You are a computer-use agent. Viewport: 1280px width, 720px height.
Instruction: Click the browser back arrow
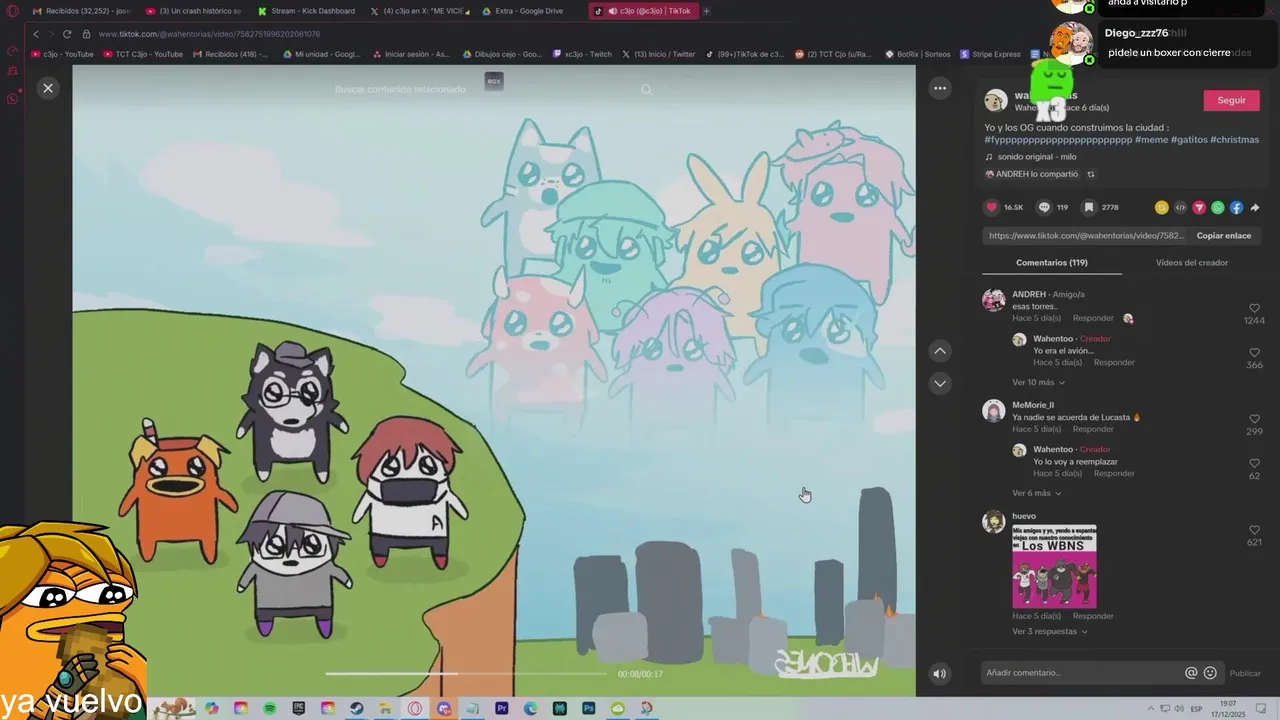pyautogui.click(x=36, y=34)
